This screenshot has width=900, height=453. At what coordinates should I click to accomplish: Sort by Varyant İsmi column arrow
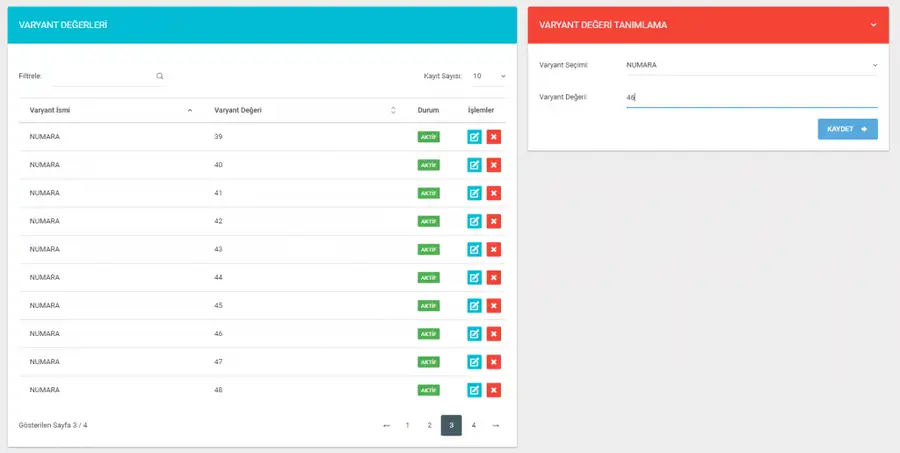tap(190, 110)
